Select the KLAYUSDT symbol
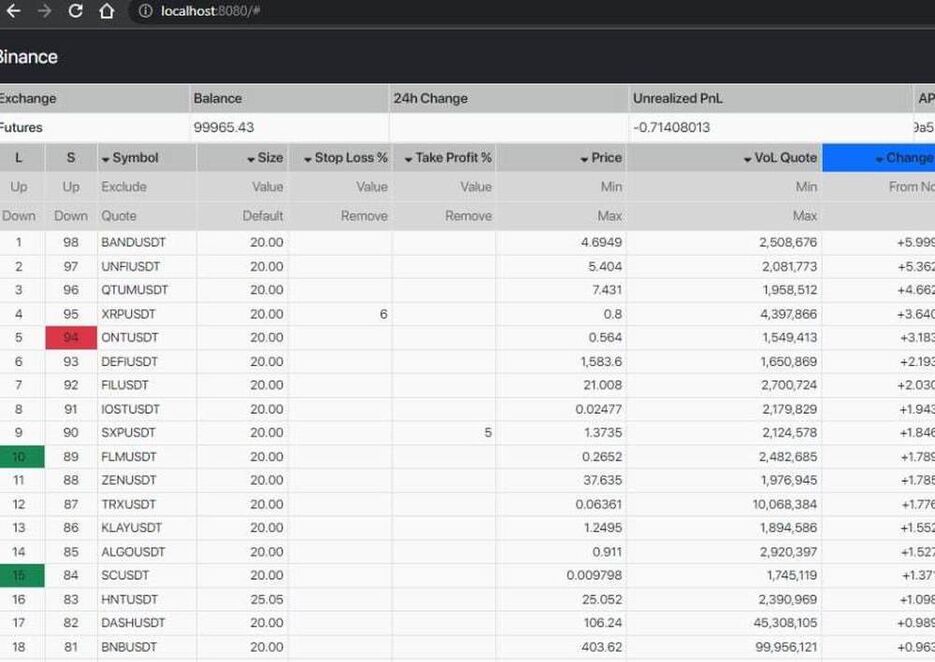This screenshot has width=935, height=662. [x=132, y=528]
